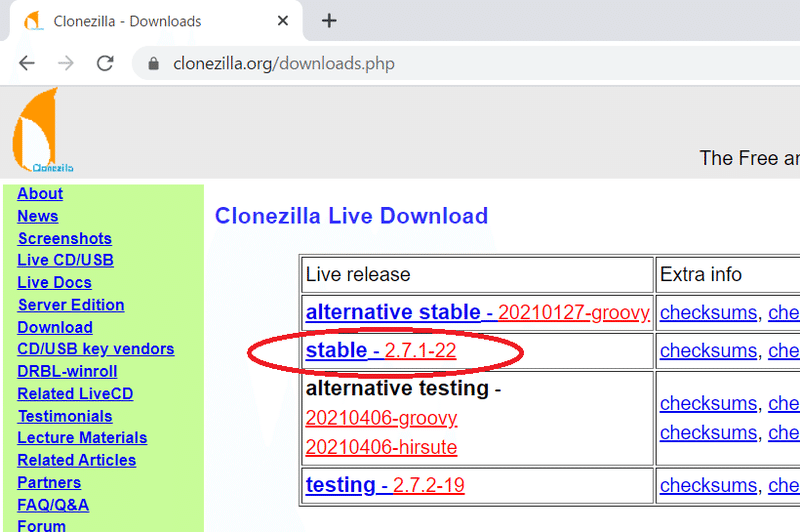This screenshot has height=532, width=800.
Task: Open checksums for stable 2.7.1-22 row
Action: click(708, 351)
